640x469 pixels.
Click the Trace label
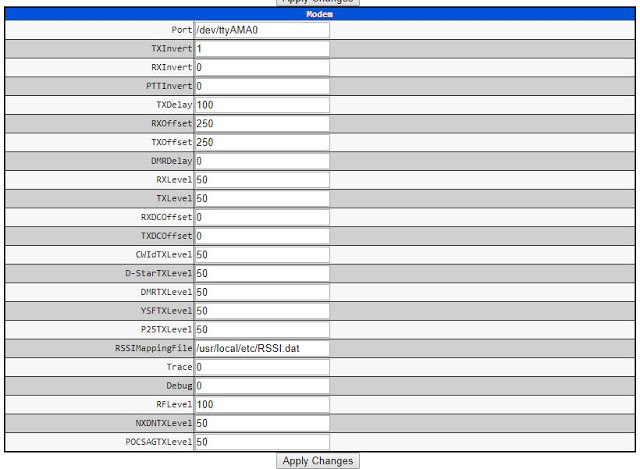179,367
